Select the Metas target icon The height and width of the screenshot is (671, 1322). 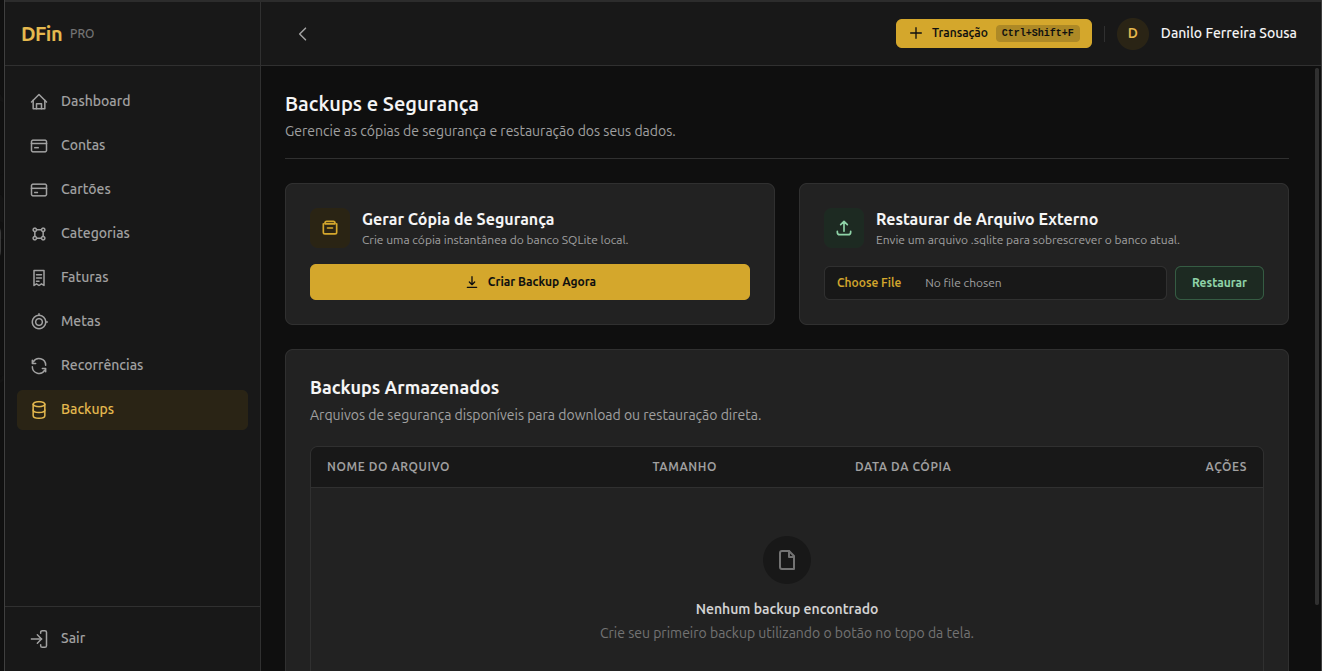[x=39, y=321]
